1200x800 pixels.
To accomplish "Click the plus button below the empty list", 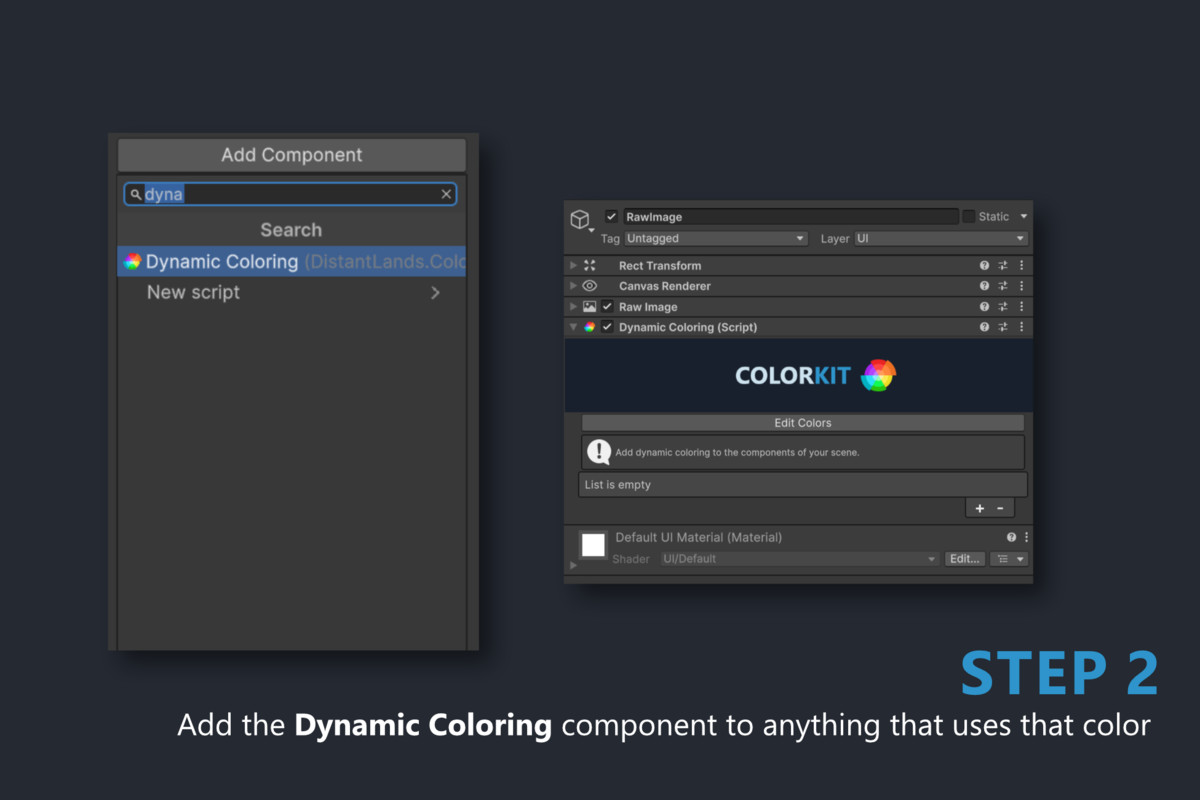I will 979,508.
